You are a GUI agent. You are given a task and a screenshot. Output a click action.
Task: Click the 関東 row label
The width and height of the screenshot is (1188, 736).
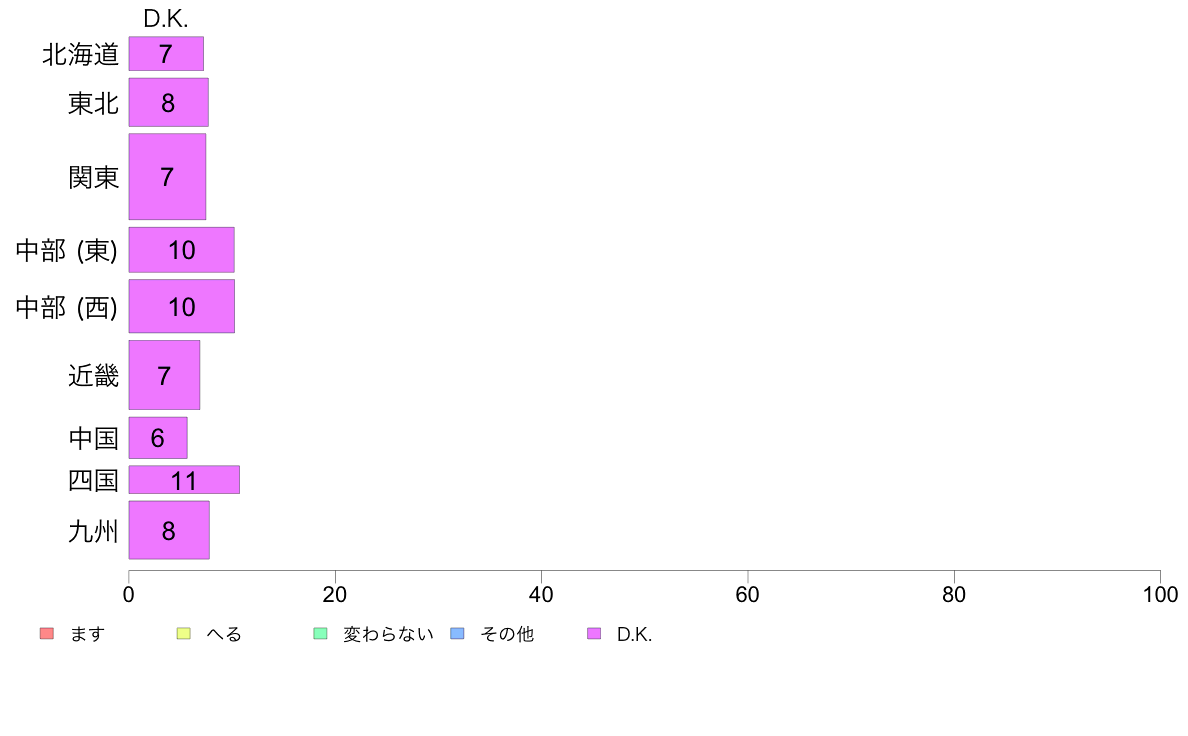(93, 177)
